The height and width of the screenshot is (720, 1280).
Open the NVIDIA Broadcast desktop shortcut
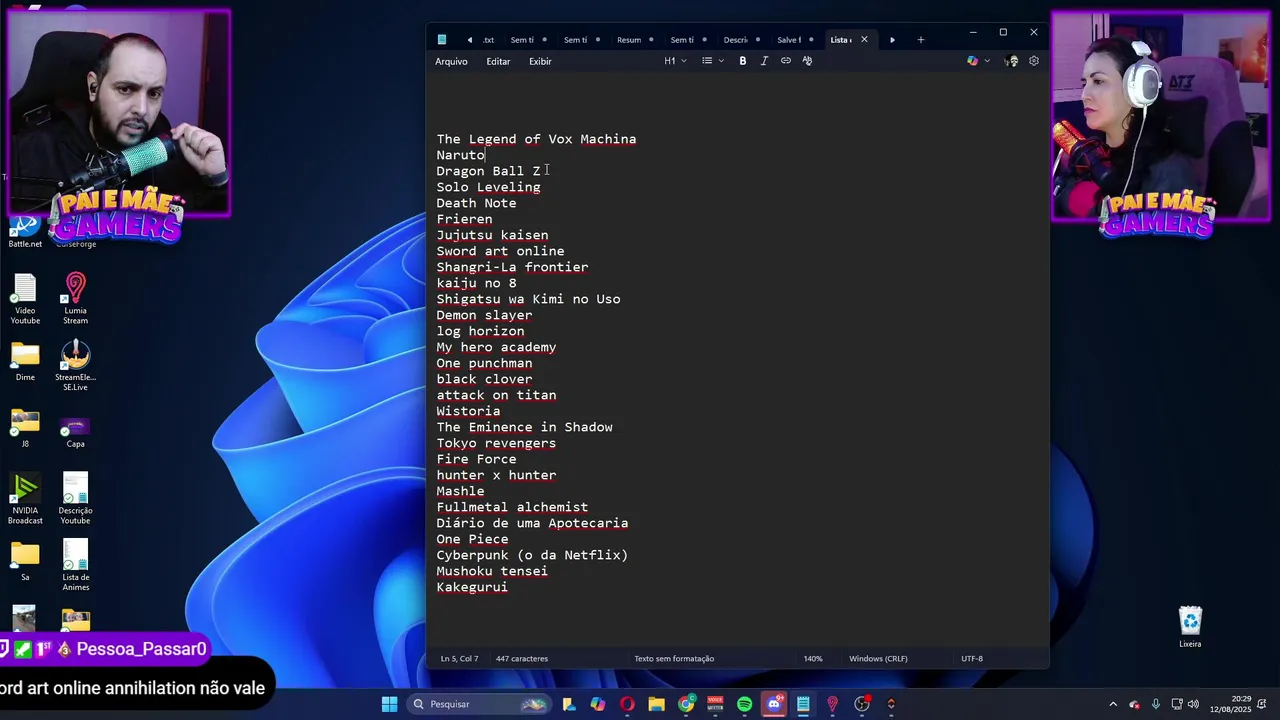[25, 499]
